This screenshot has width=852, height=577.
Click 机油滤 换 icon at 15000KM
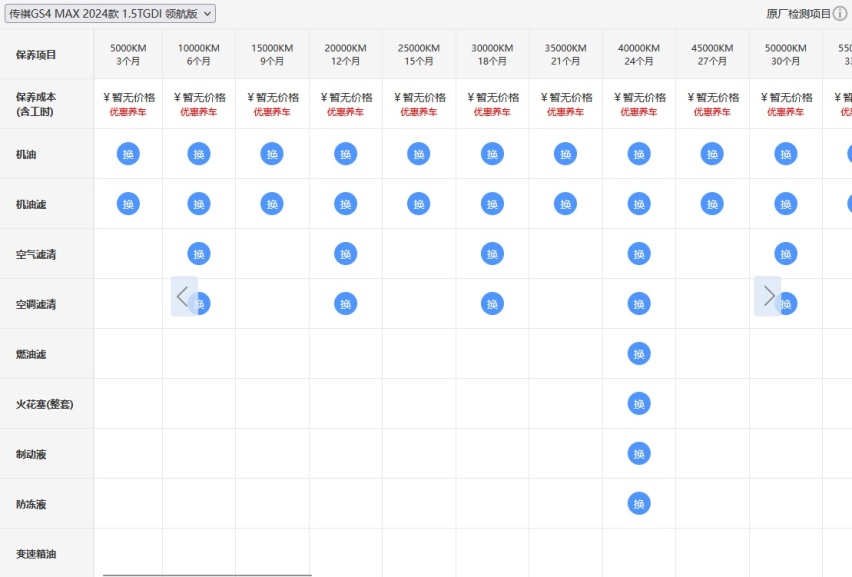pos(272,204)
